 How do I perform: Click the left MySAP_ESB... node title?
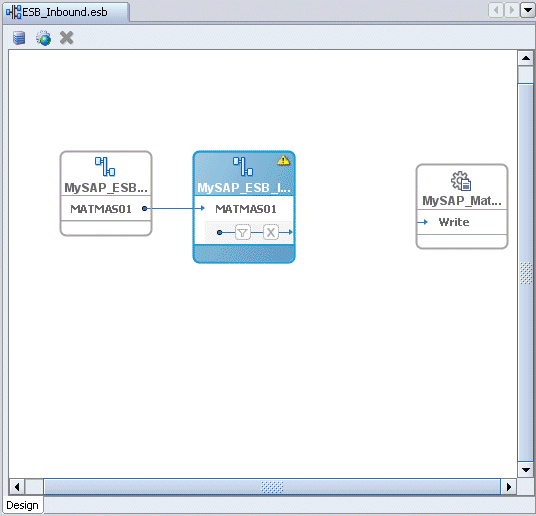(106, 188)
